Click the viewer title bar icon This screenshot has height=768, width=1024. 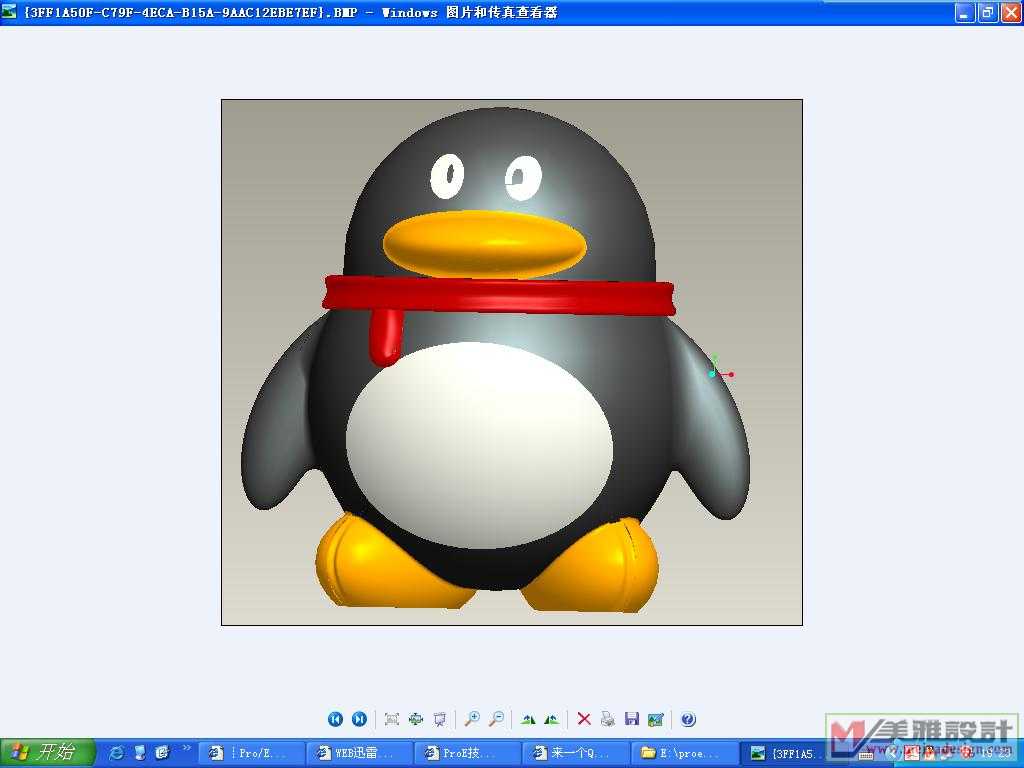tap(9, 12)
